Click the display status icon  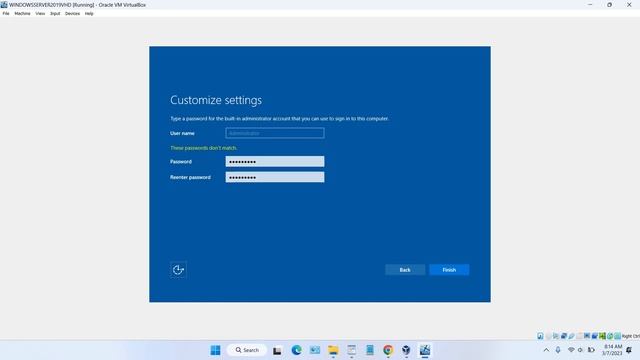click(587, 336)
